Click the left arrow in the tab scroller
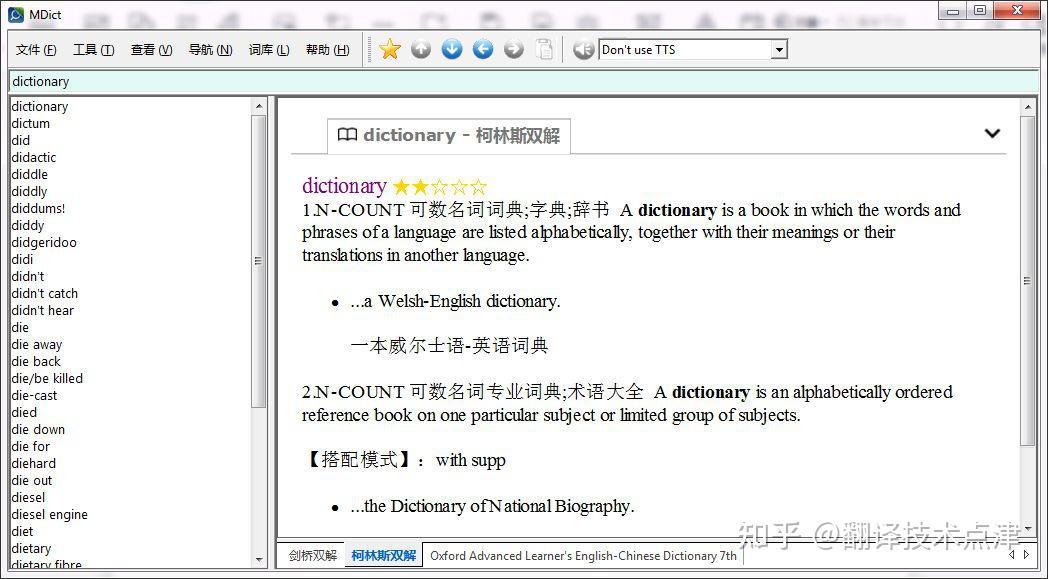Viewport: 1048px width, 579px height. (x=1012, y=555)
